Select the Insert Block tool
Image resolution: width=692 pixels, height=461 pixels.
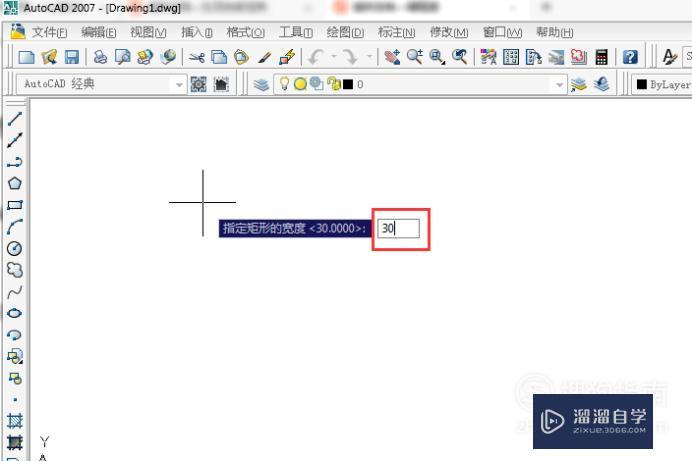point(15,356)
